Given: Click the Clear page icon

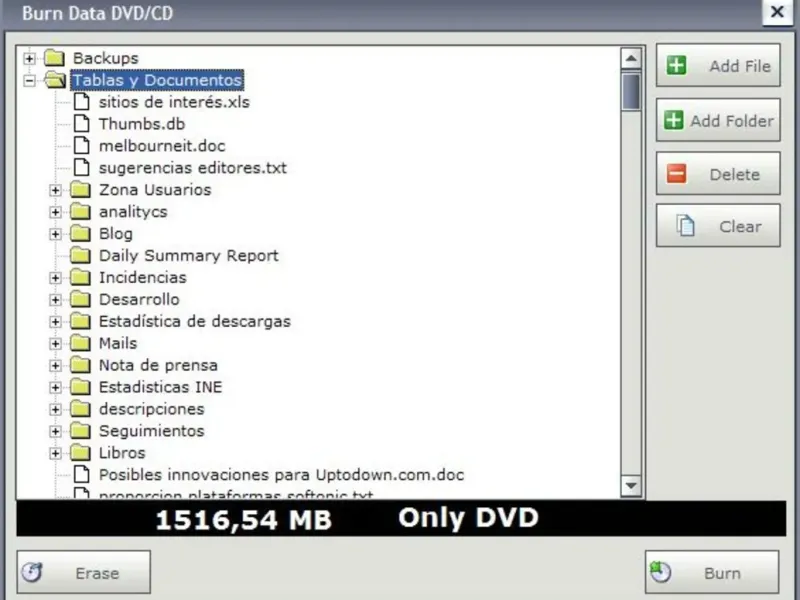Looking at the screenshot, I should point(686,226).
